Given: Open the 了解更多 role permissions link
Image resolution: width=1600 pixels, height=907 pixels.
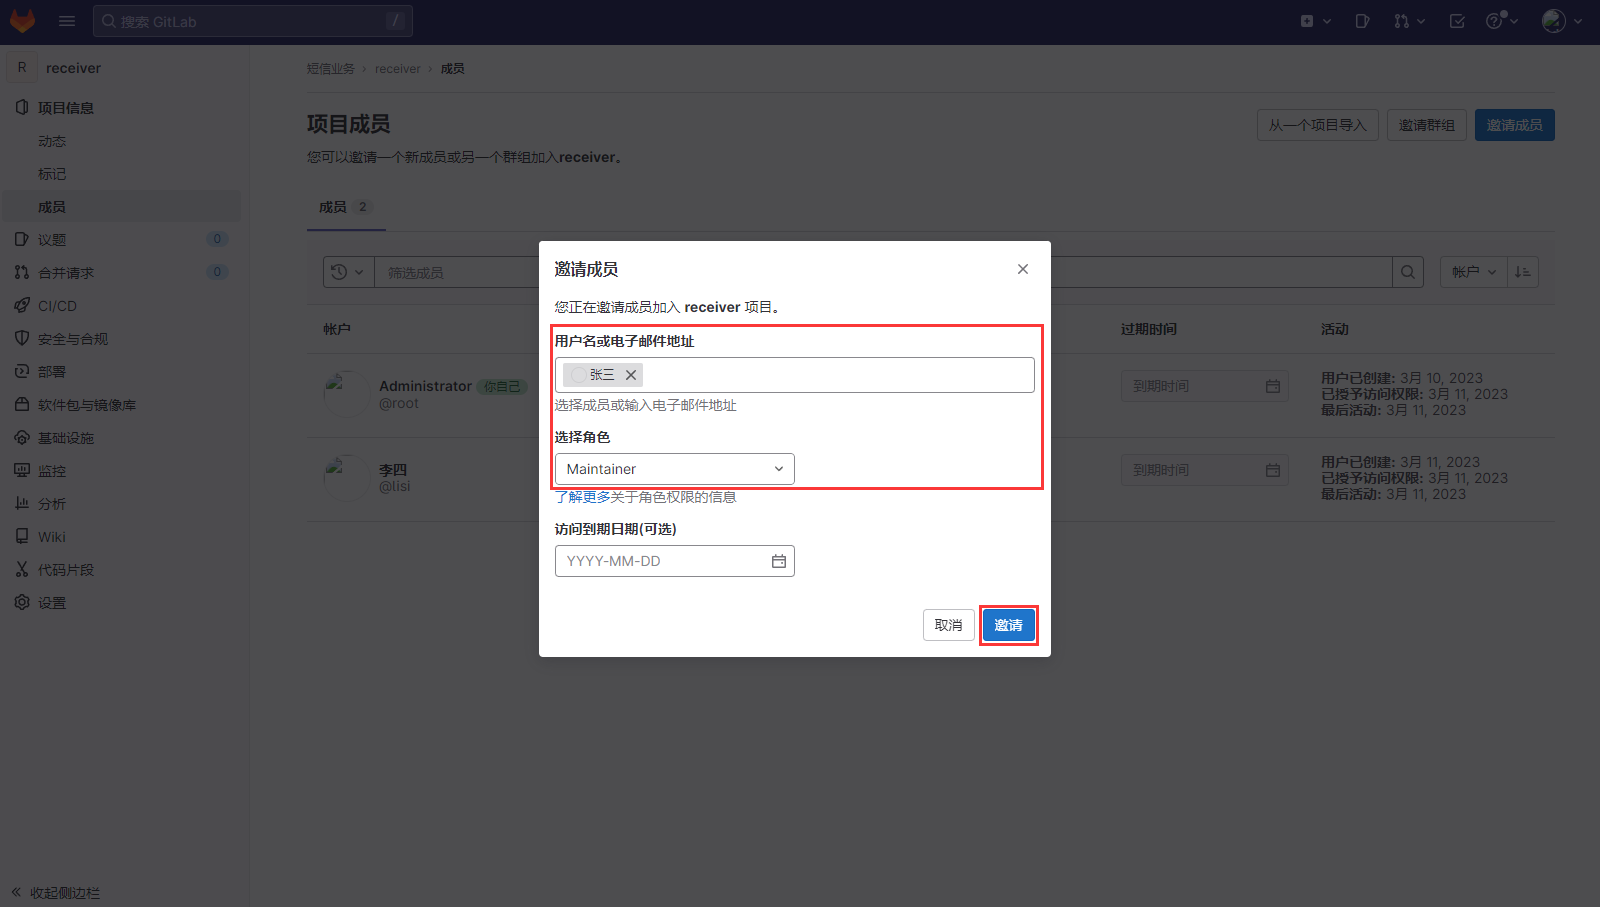Looking at the screenshot, I should coord(582,497).
